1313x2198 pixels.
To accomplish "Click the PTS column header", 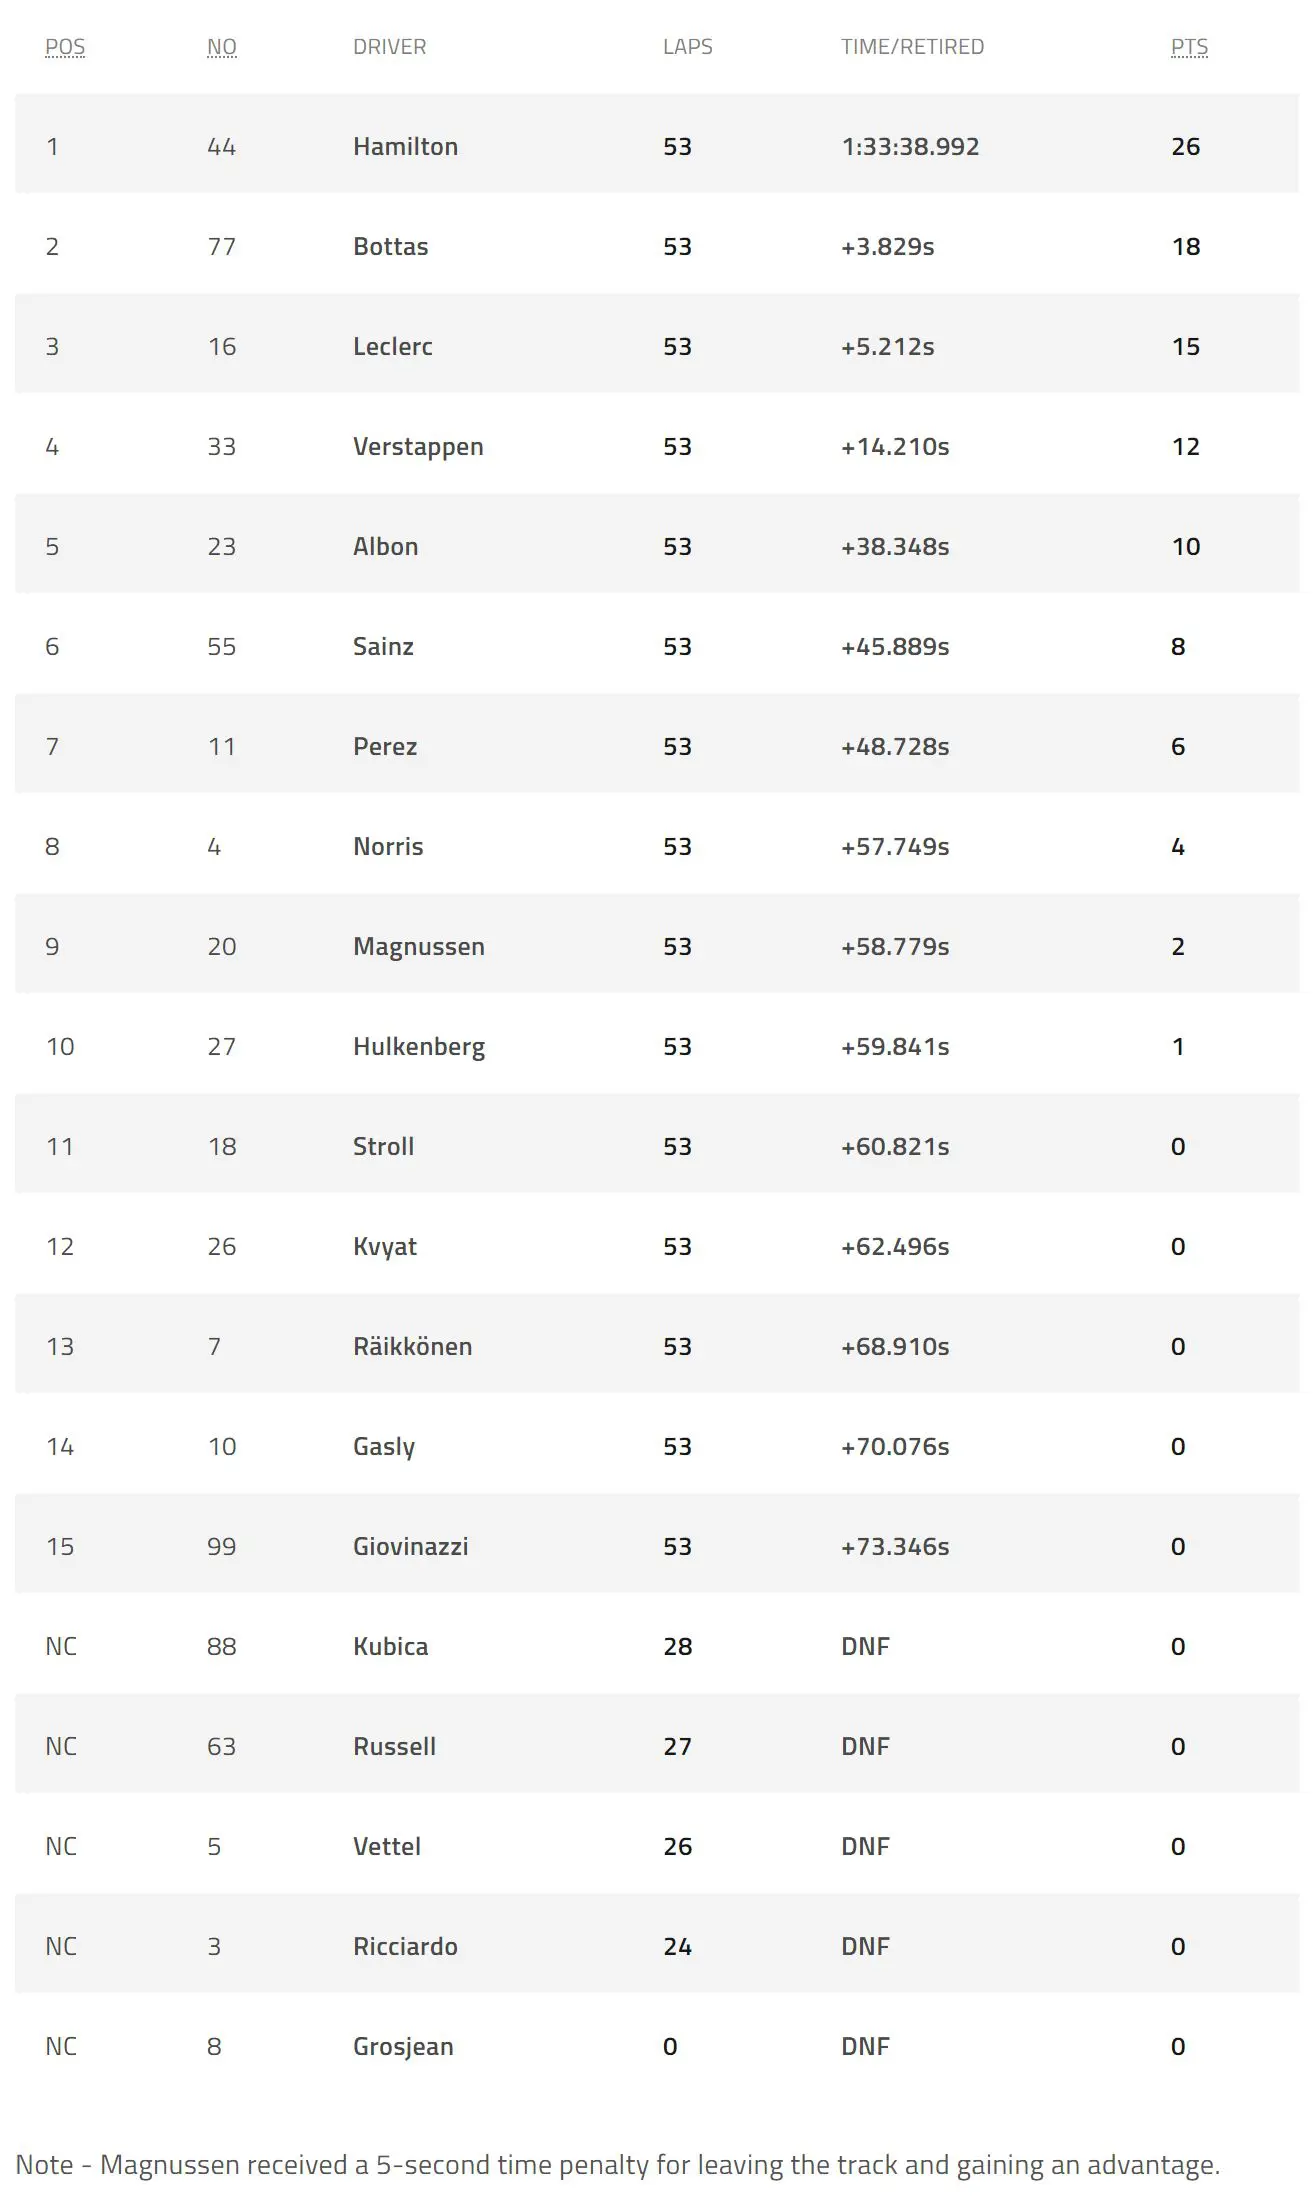I will pos(1189,47).
